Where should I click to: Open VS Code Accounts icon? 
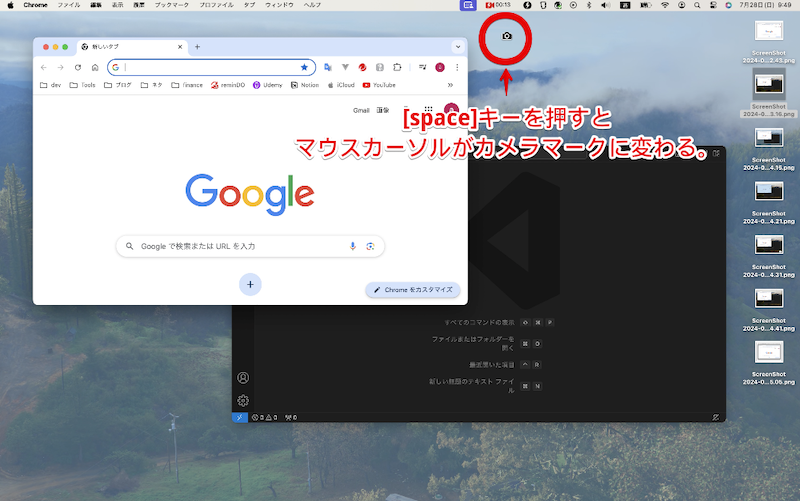pyautogui.click(x=243, y=378)
